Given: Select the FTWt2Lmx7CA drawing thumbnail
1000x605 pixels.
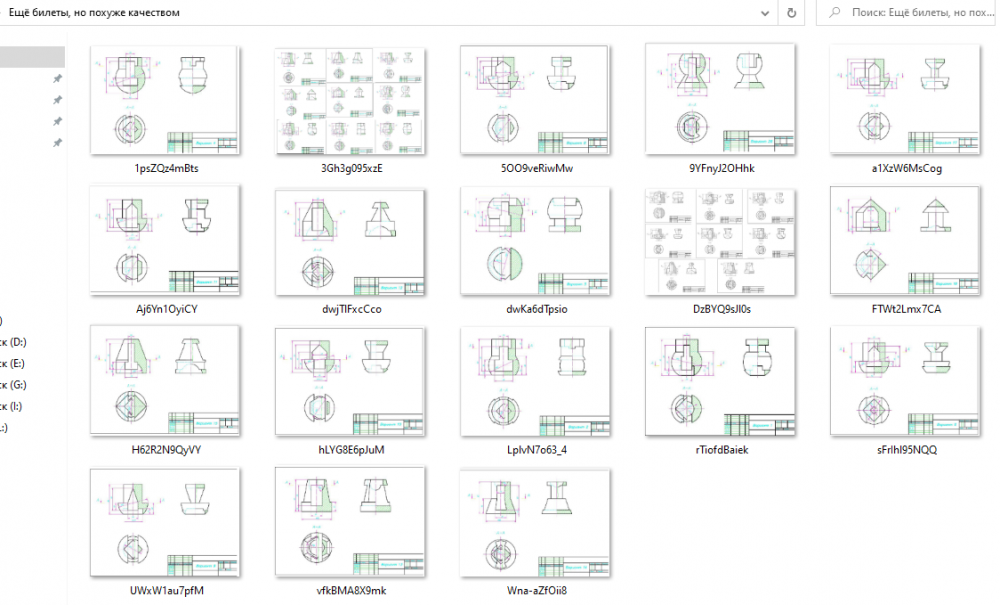Looking at the screenshot, I should click(x=906, y=240).
